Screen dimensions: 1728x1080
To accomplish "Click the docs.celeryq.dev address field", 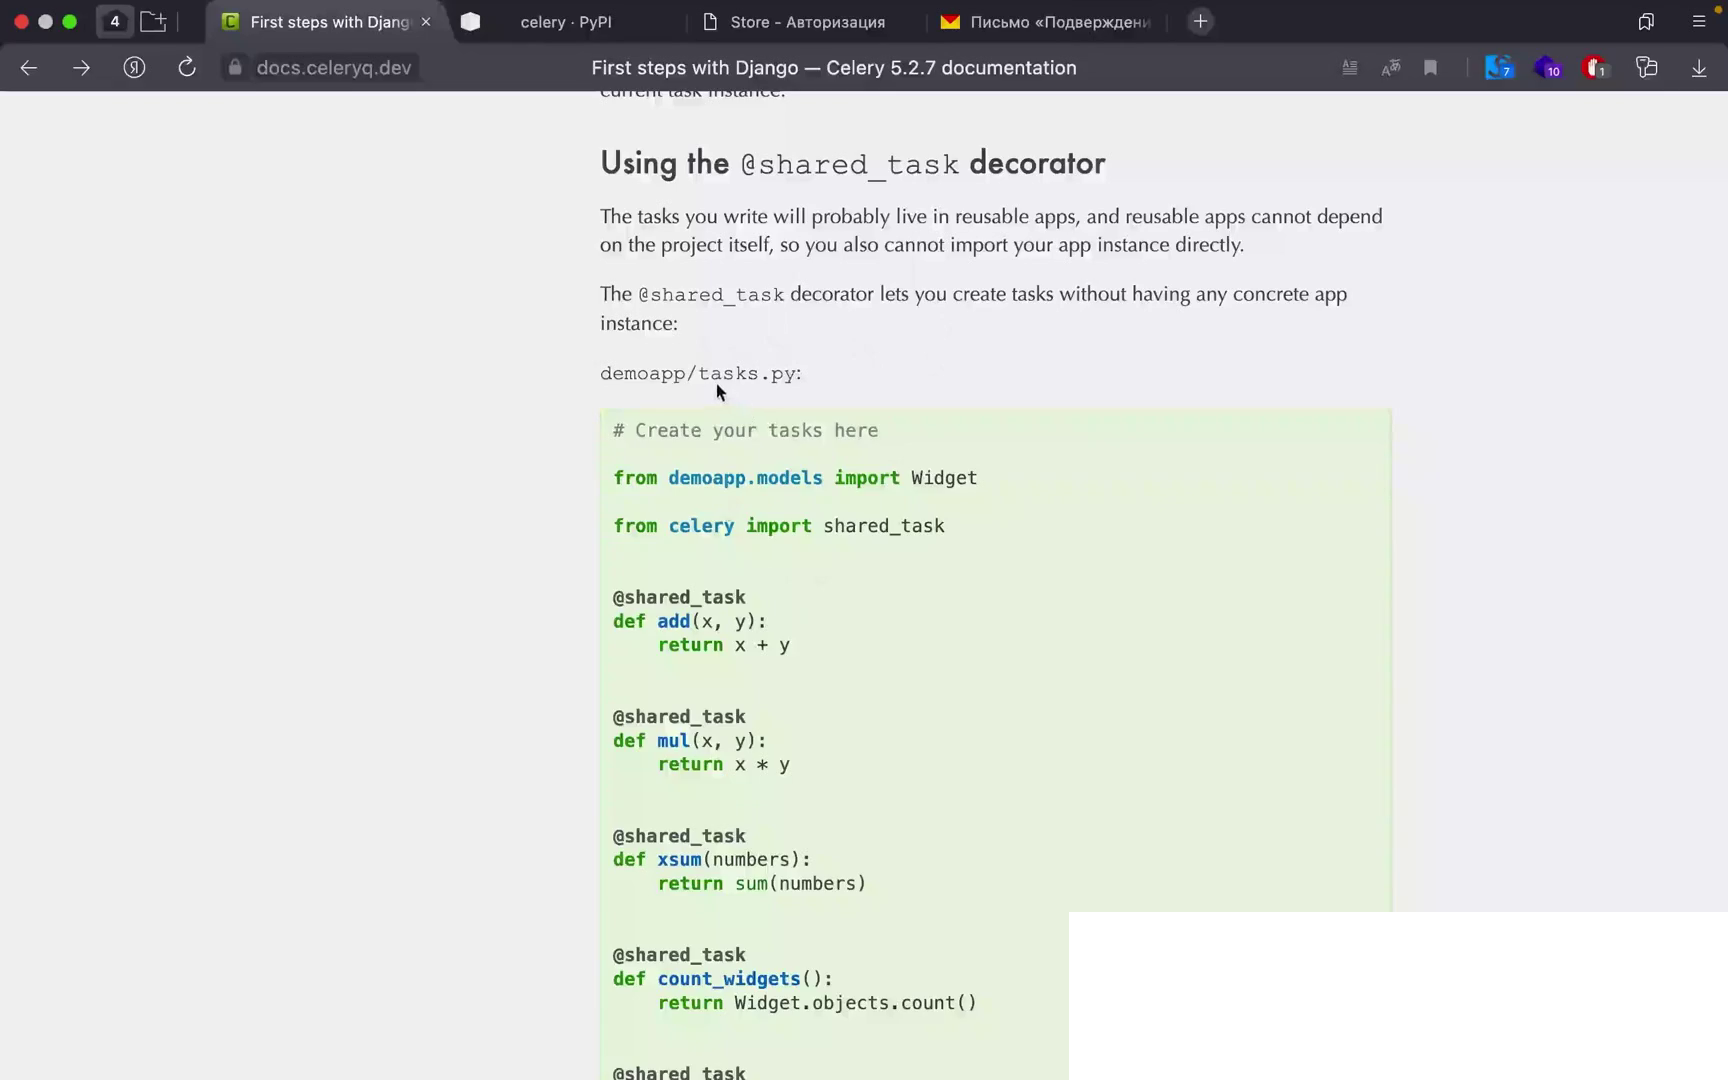I will [333, 68].
